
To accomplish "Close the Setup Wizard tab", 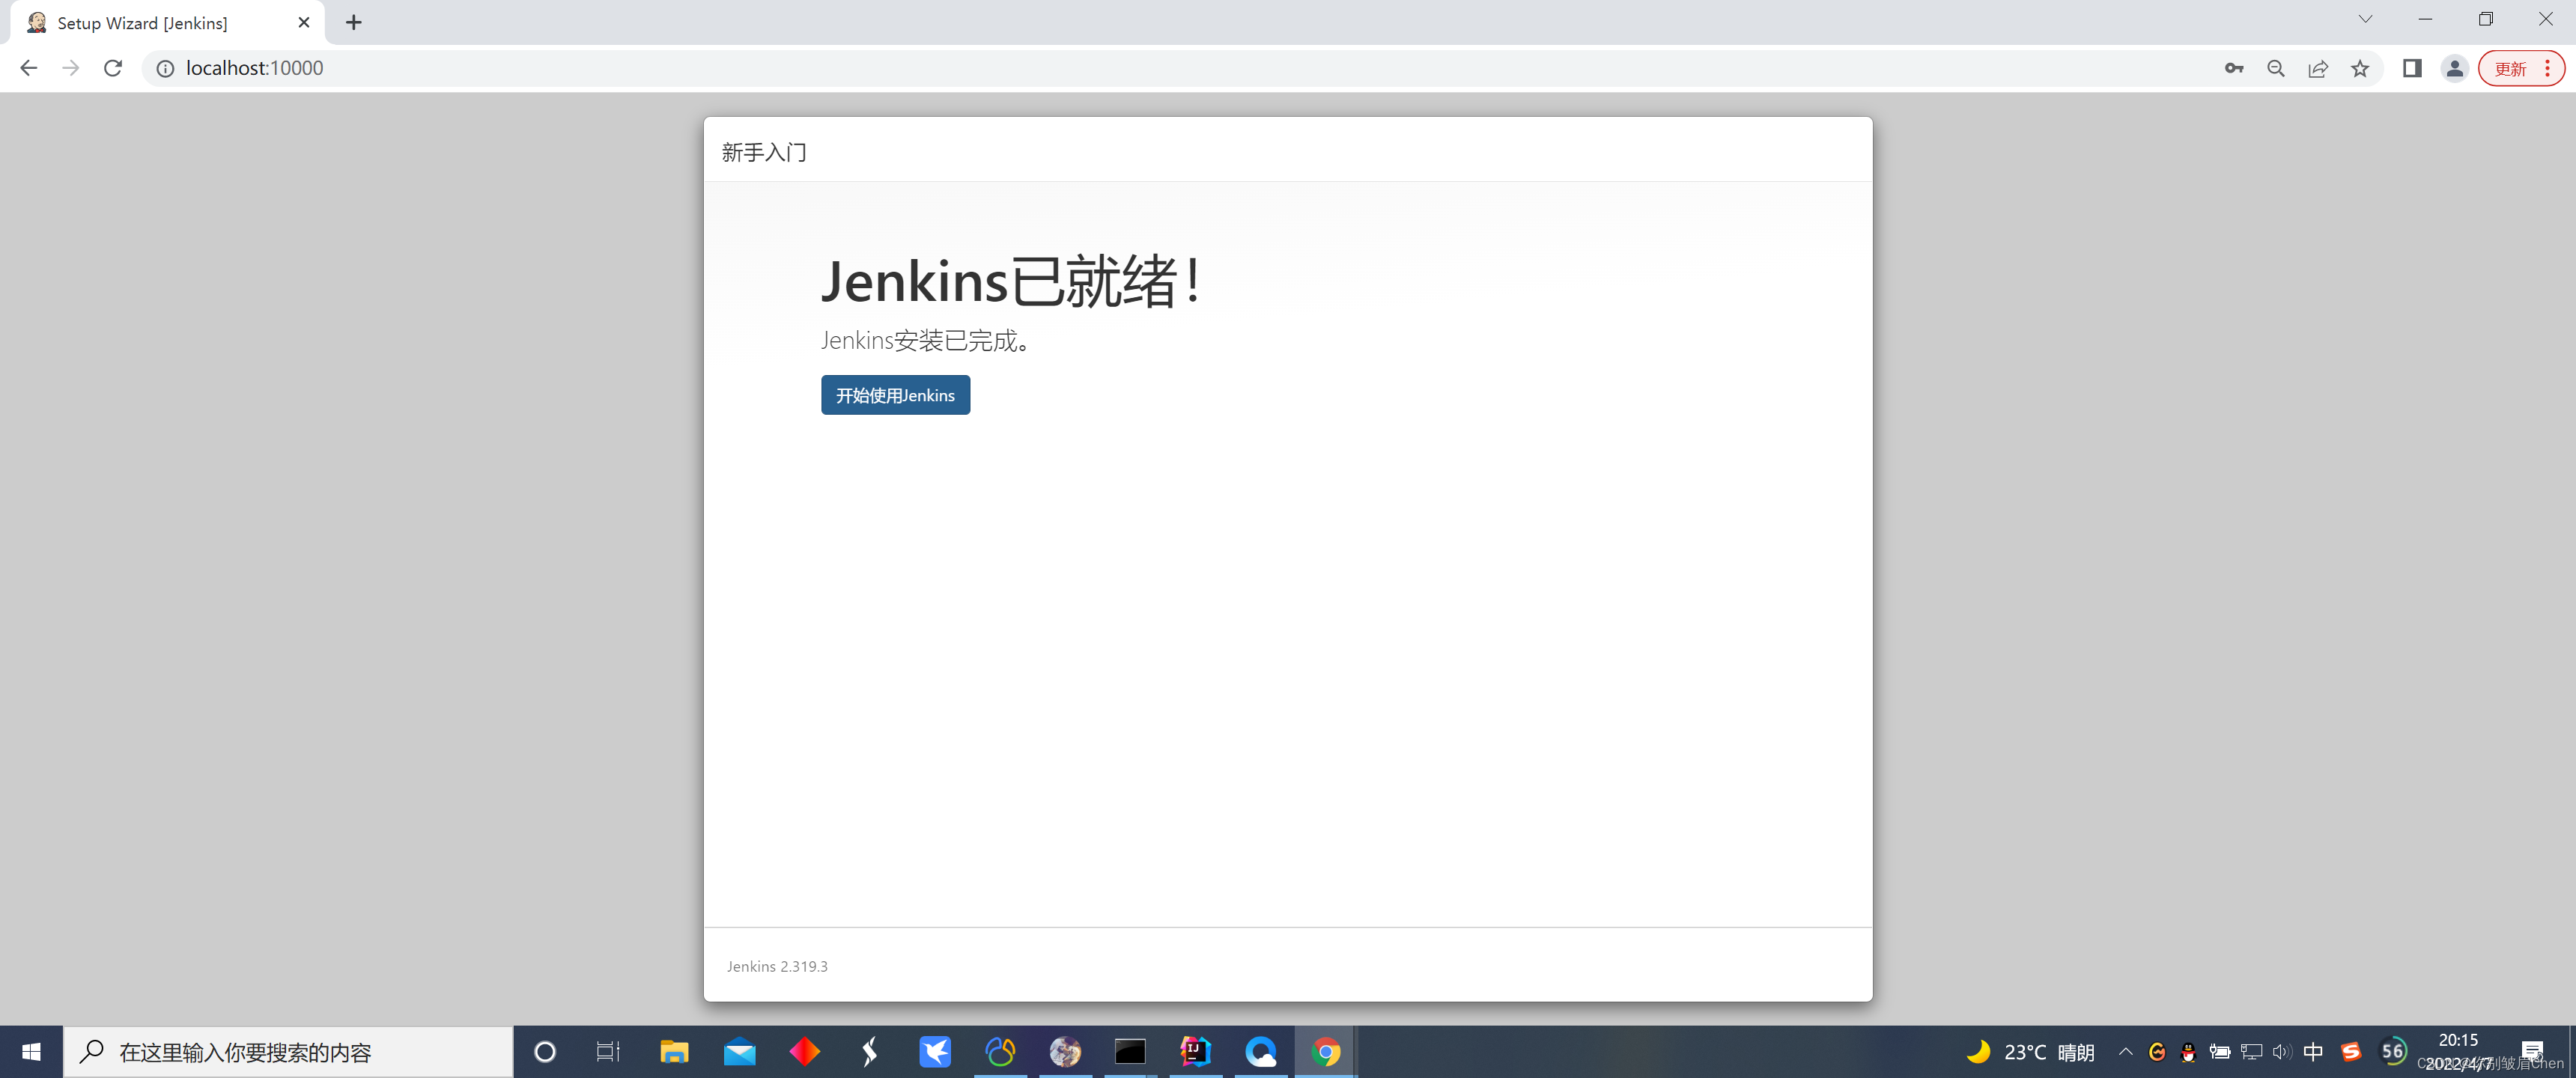I will pyautogui.click(x=304, y=22).
